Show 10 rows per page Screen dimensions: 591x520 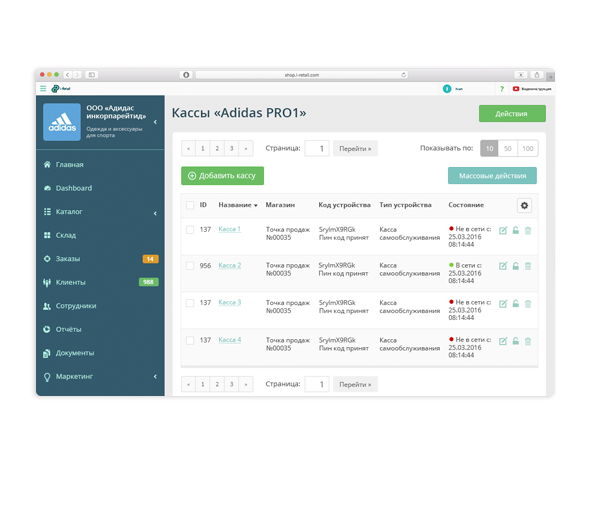click(489, 148)
